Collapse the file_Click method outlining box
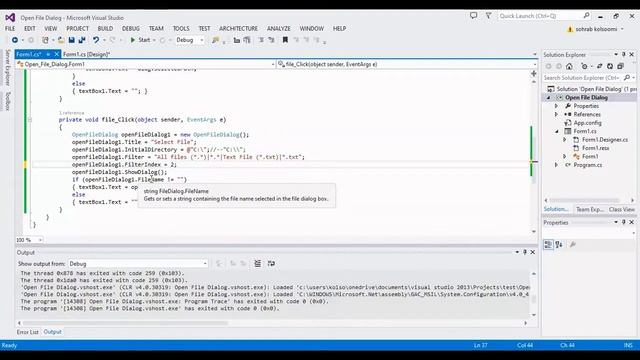Viewport: 640px width, 360px height. point(30,120)
